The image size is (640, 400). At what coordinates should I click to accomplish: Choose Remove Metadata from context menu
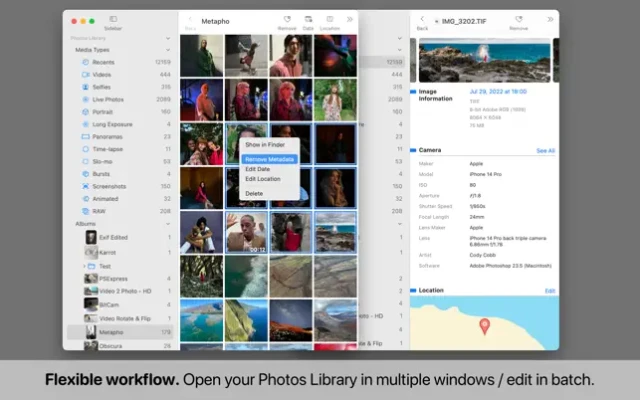(269, 159)
